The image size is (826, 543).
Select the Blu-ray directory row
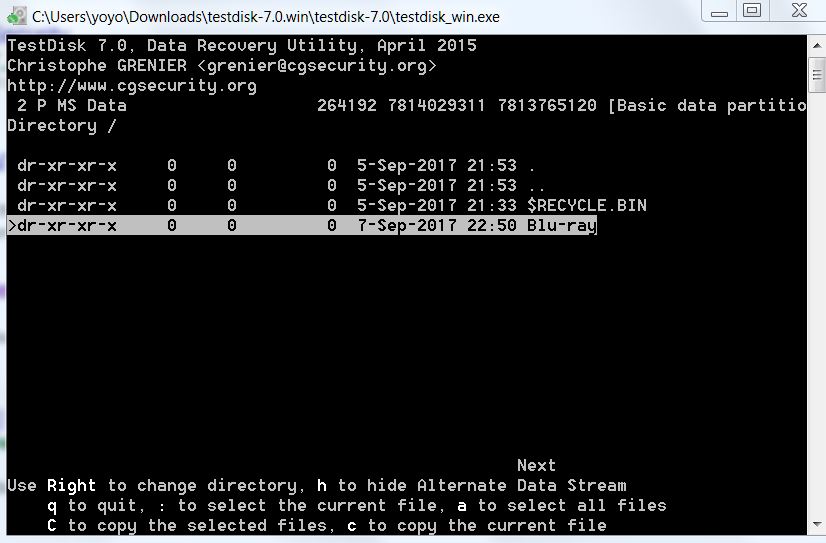(302, 225)
